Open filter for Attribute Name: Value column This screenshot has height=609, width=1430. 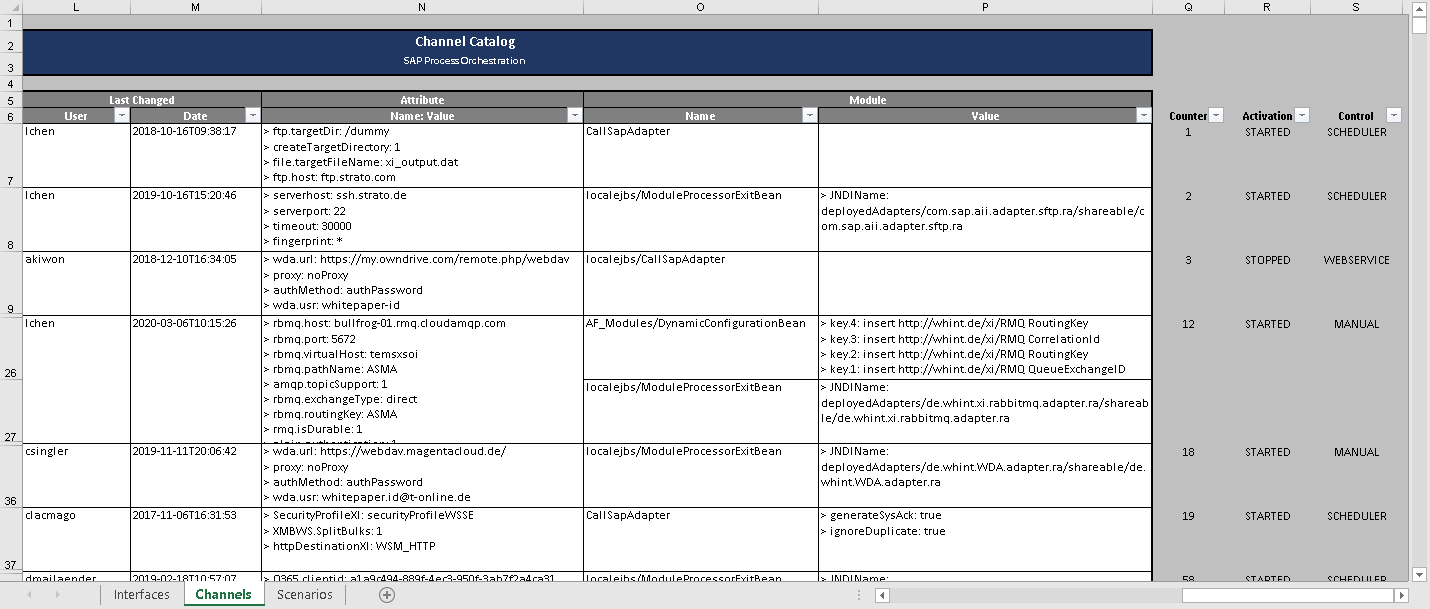click(574, 116)
